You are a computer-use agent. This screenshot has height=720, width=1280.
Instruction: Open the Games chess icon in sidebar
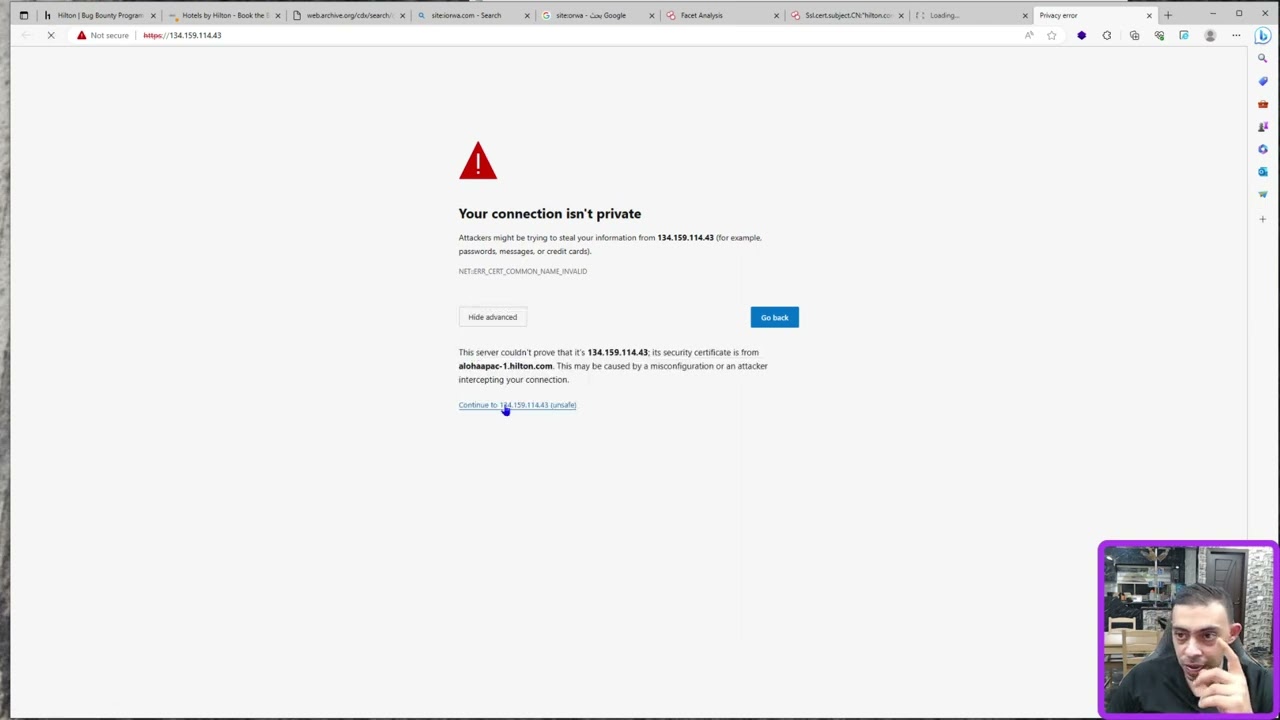click(x=1263, y=127)
